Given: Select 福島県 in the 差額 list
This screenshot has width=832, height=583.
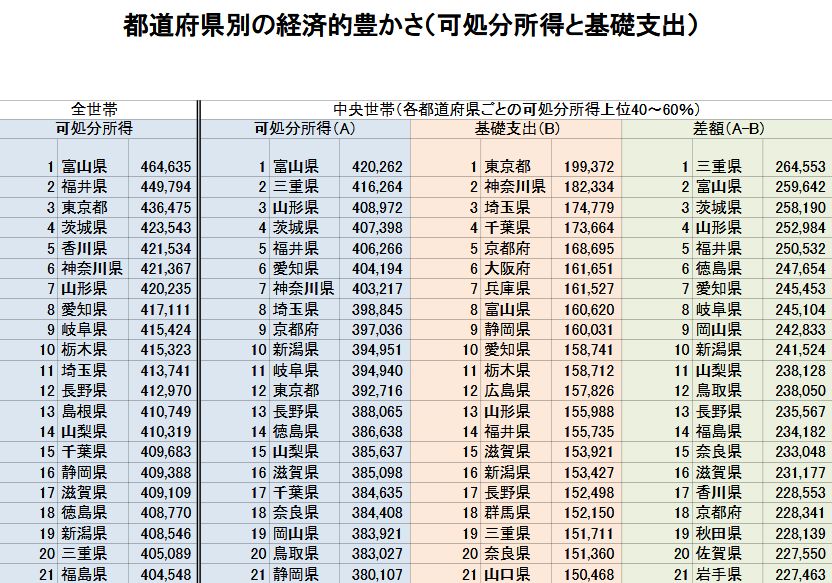Looking at the screenshot, I should [719, 431].
